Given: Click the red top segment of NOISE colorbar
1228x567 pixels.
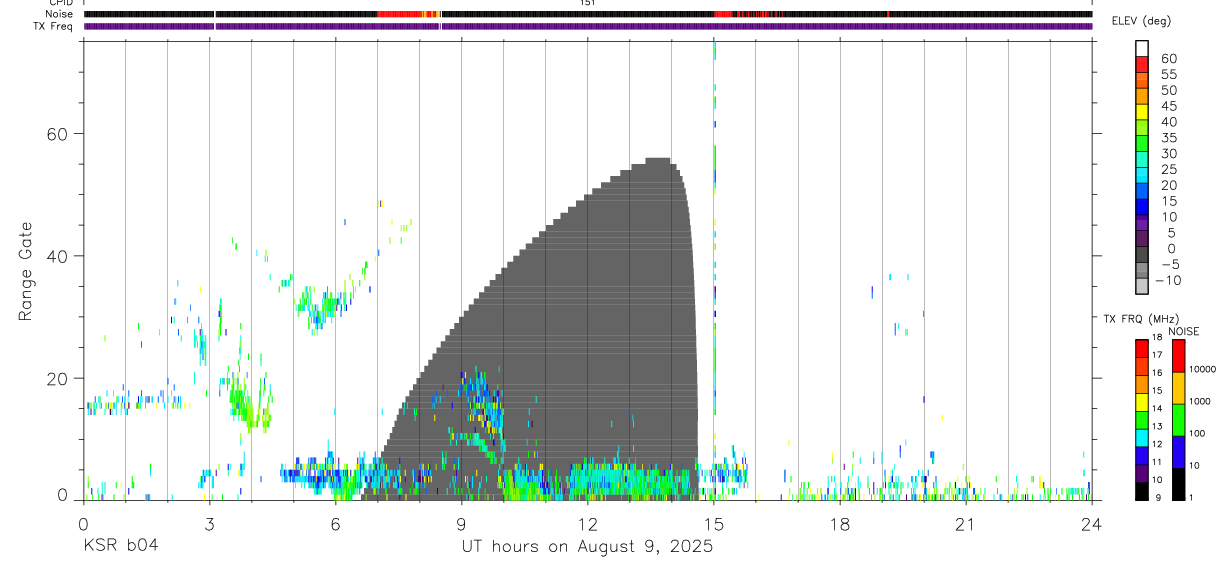Looking at the screenshot, I should [1179, 356].
